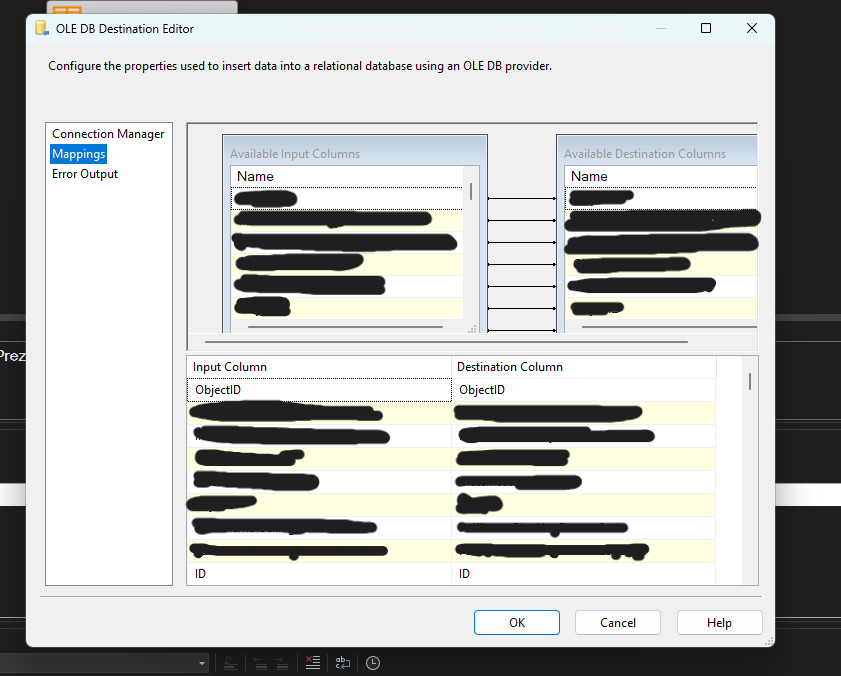
Task: Click Name header in Available Input Columns
Action: 346,177
